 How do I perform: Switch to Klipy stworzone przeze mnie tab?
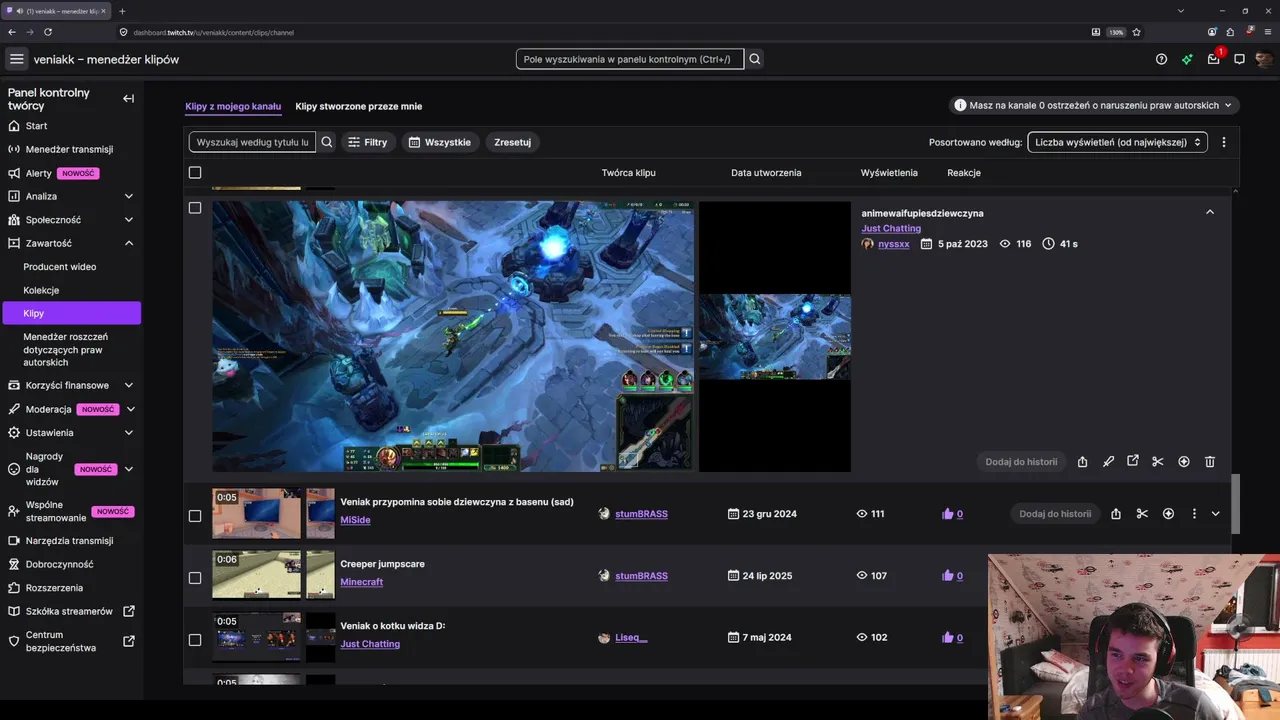[359, 106]
